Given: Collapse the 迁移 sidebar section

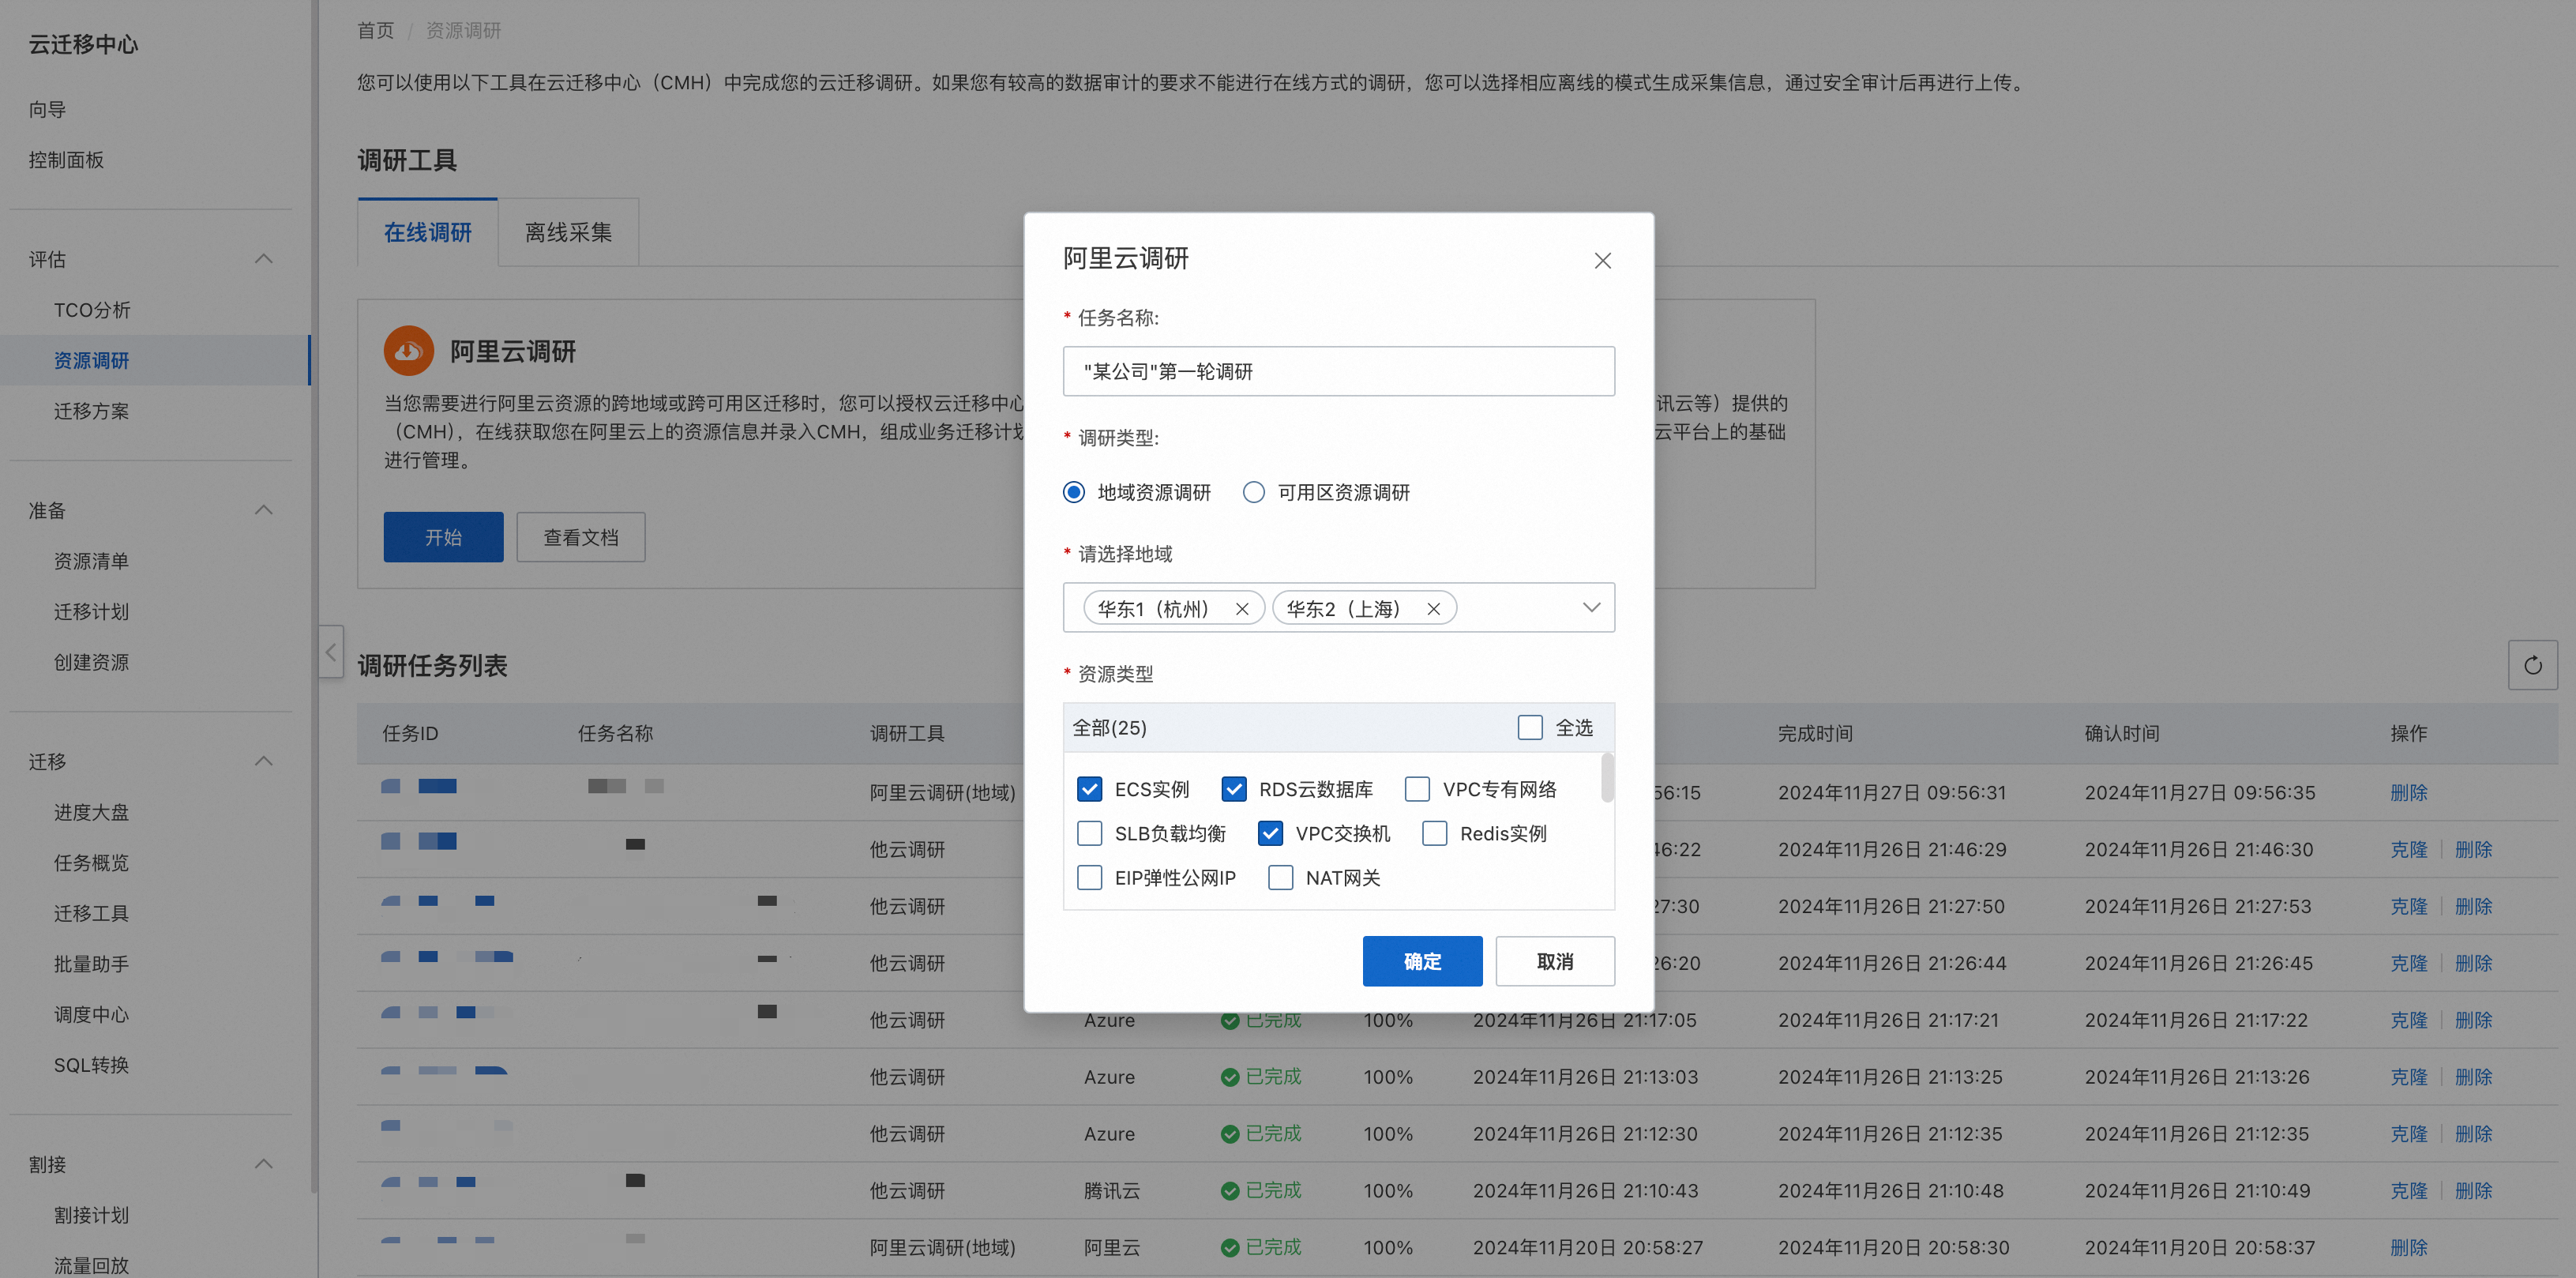Looking at the screenshot, I should click(263, 761).
